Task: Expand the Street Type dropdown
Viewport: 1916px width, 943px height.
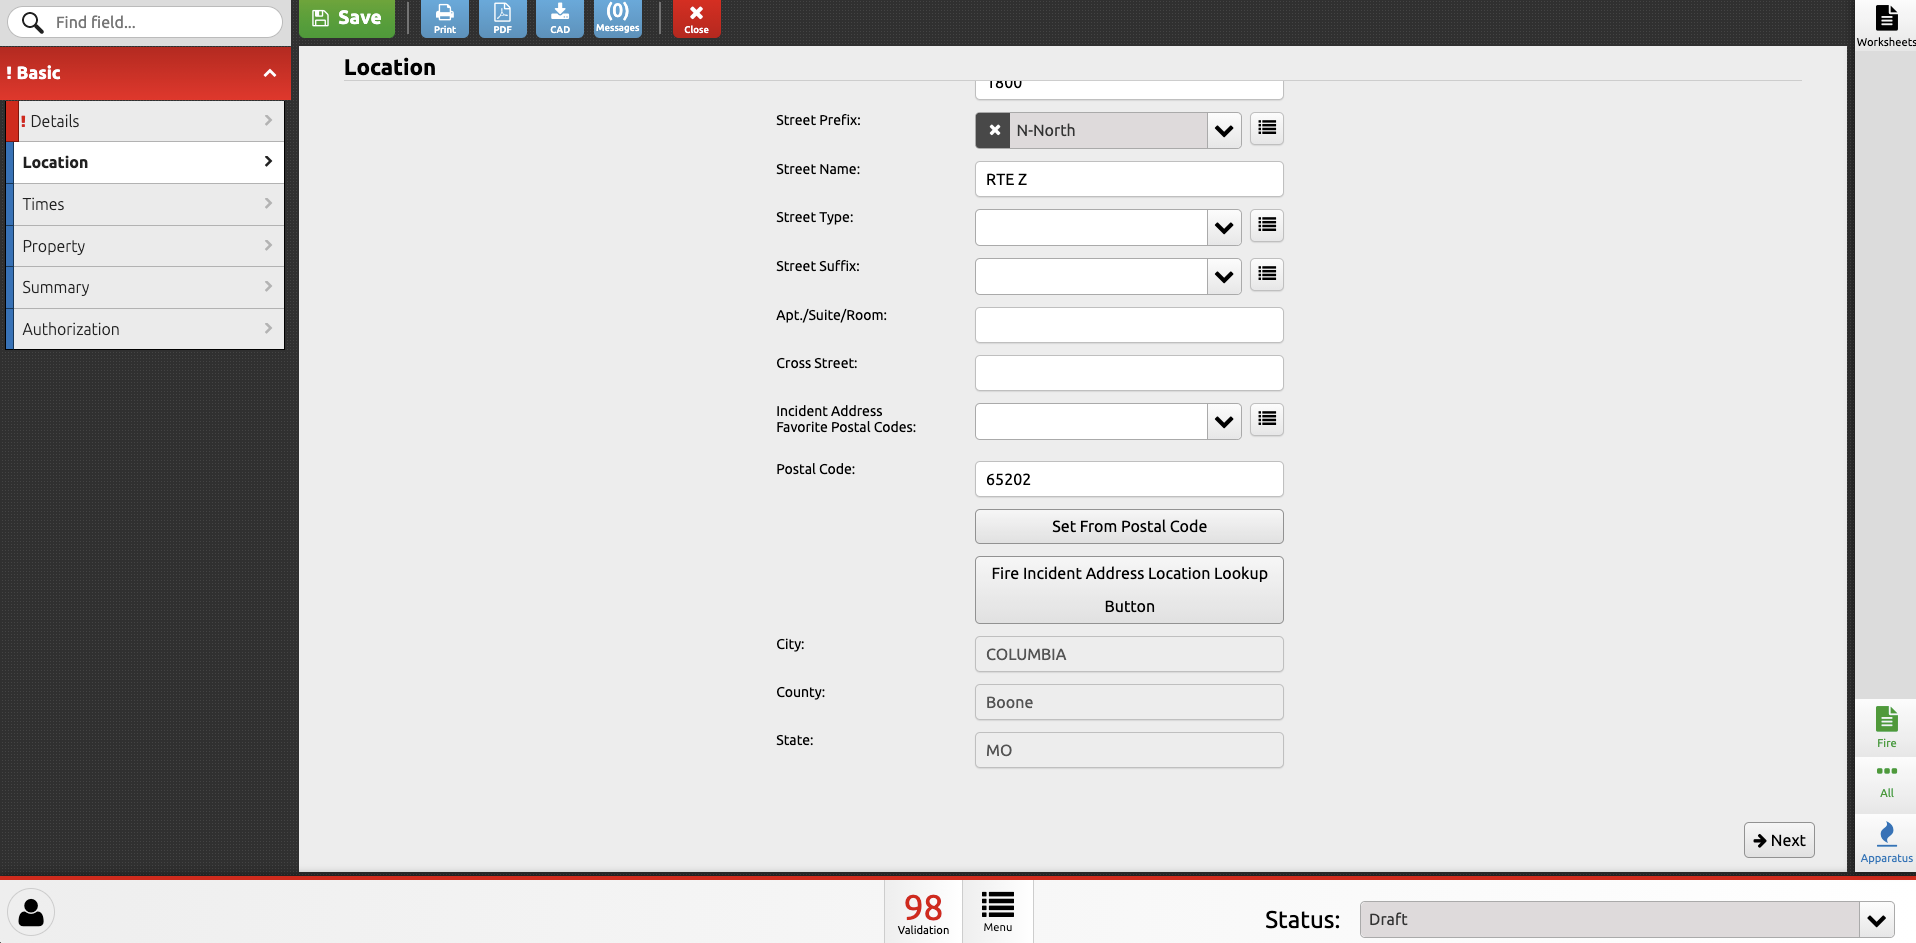Action: (1223, 228)
